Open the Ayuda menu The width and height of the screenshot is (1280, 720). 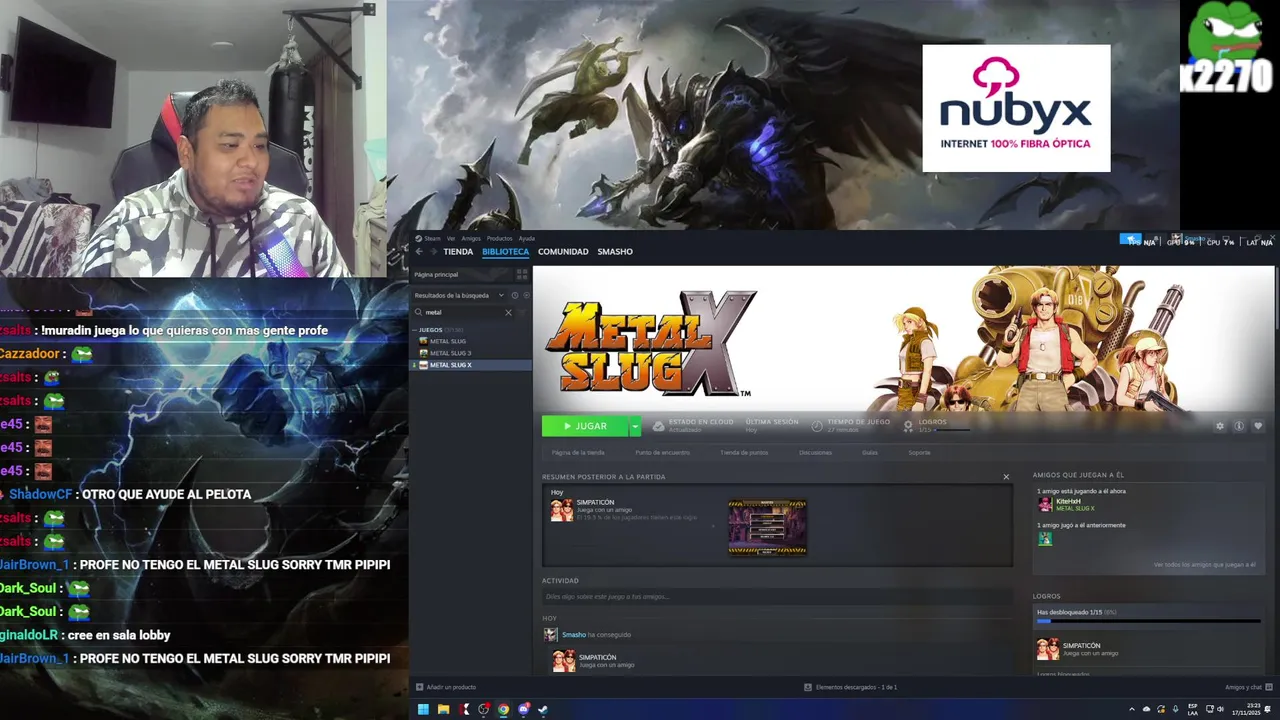tap(526, 238)
